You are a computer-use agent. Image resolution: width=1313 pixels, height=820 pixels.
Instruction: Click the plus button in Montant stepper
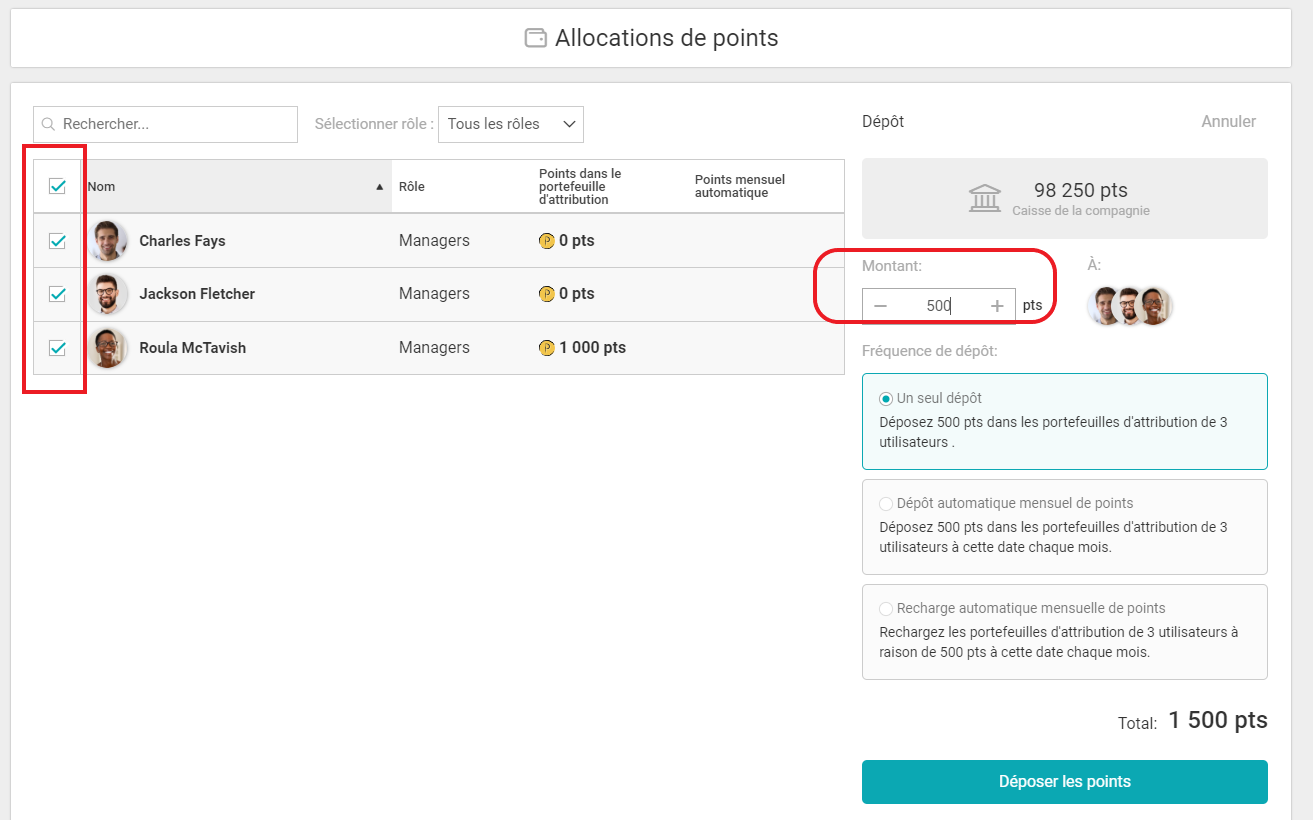pos(997,306)
